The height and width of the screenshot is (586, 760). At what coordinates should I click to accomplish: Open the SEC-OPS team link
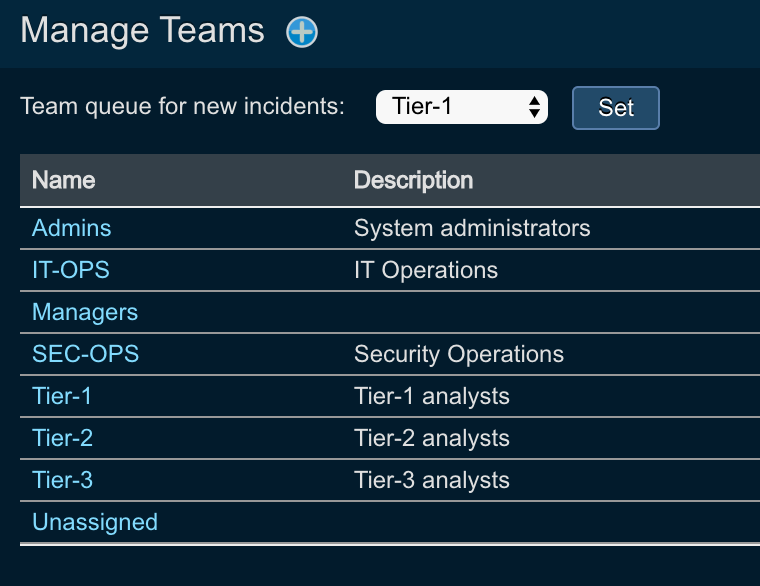(85, 354)
